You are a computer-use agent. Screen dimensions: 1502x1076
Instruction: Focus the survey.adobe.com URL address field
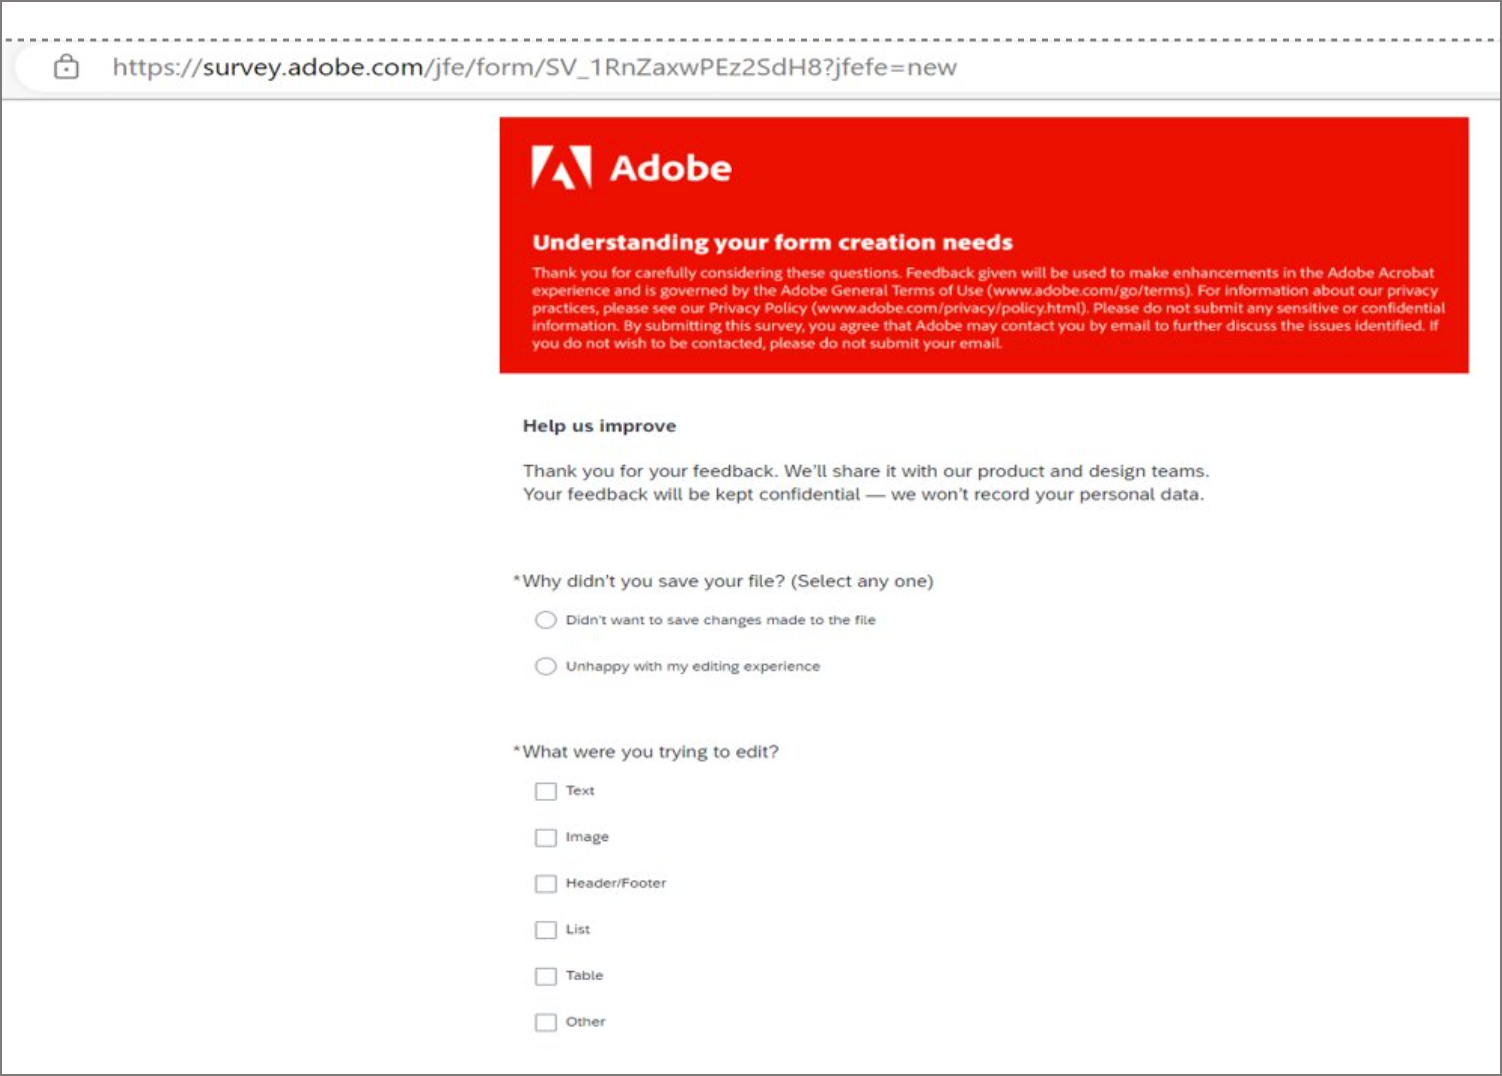pyautogui.click(x=534, y=67)
